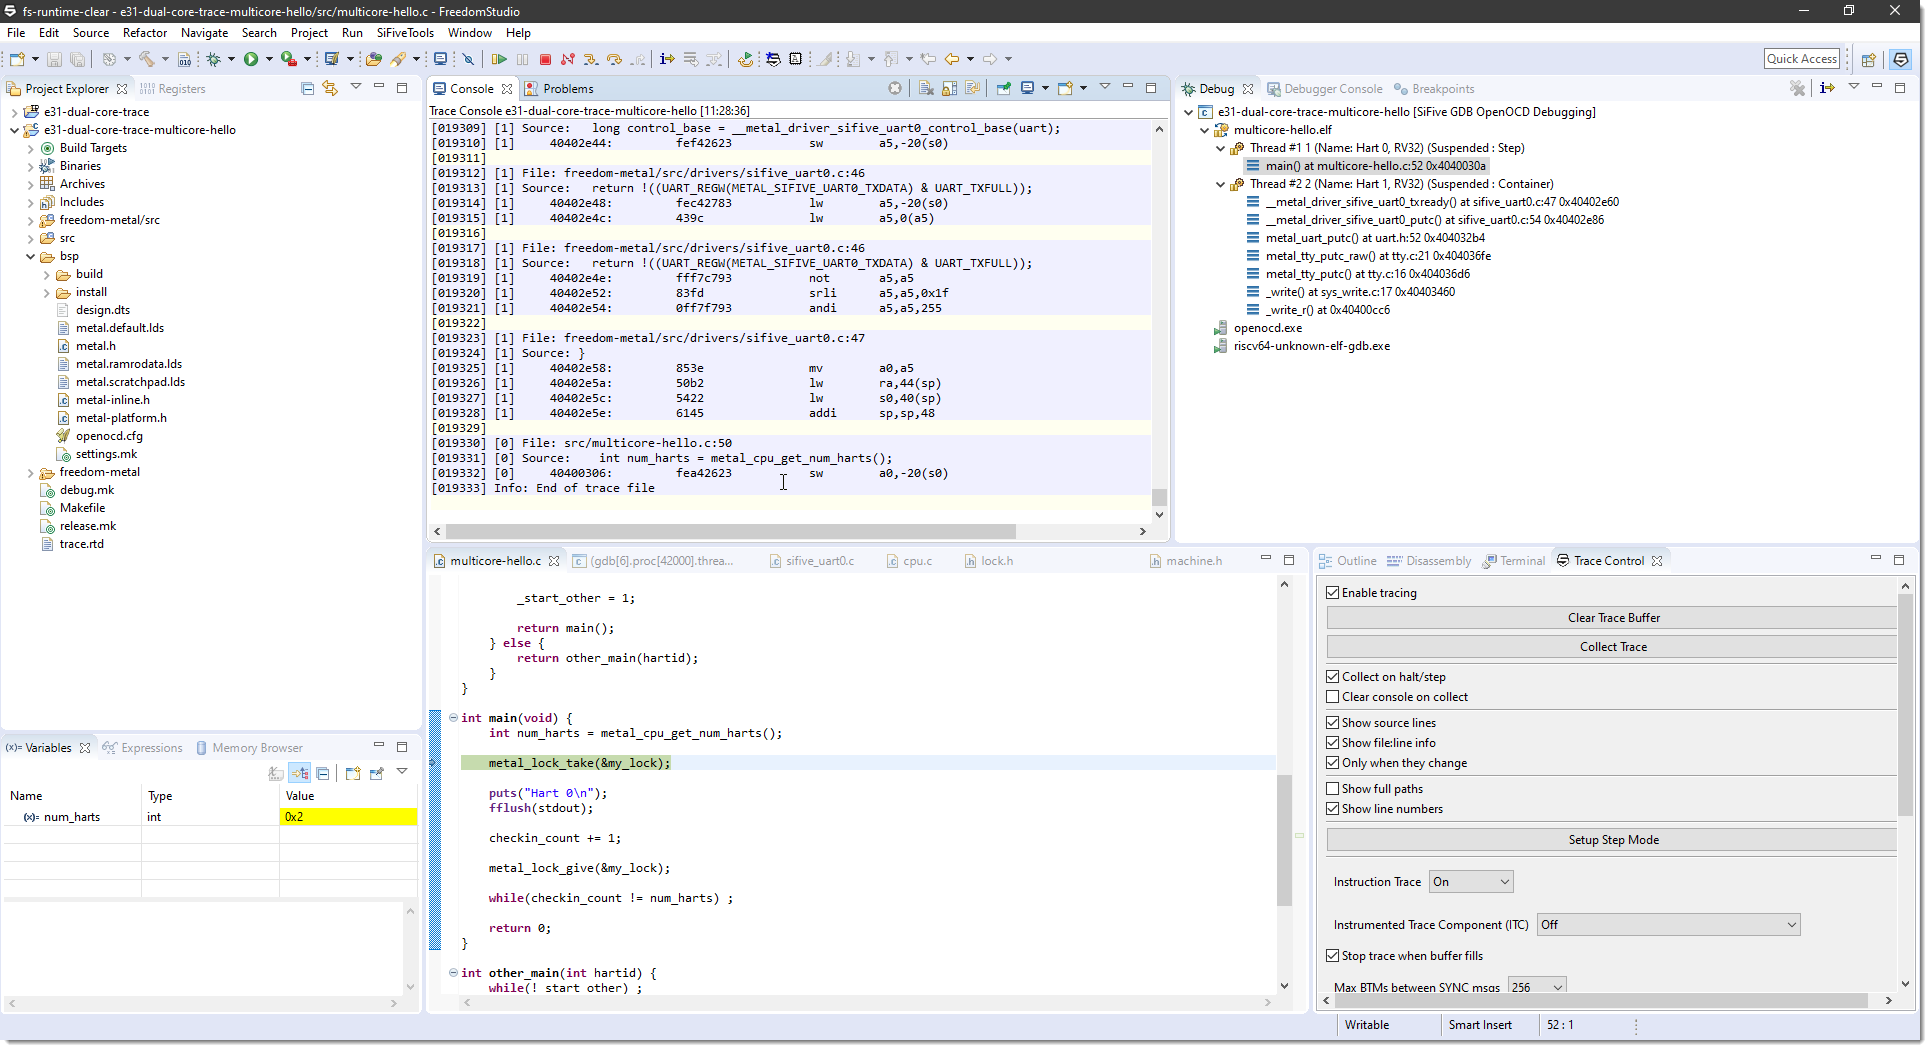Screen dimensions: 1930x1050
Task: Click Instruction Stepping Mode icon in Debug view
Action: 1827,89
